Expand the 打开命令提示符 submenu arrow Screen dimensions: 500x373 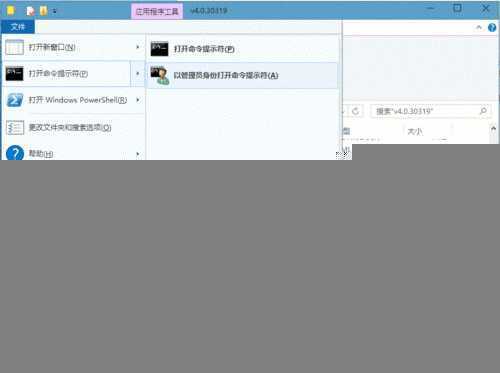[x=138, y=74]
